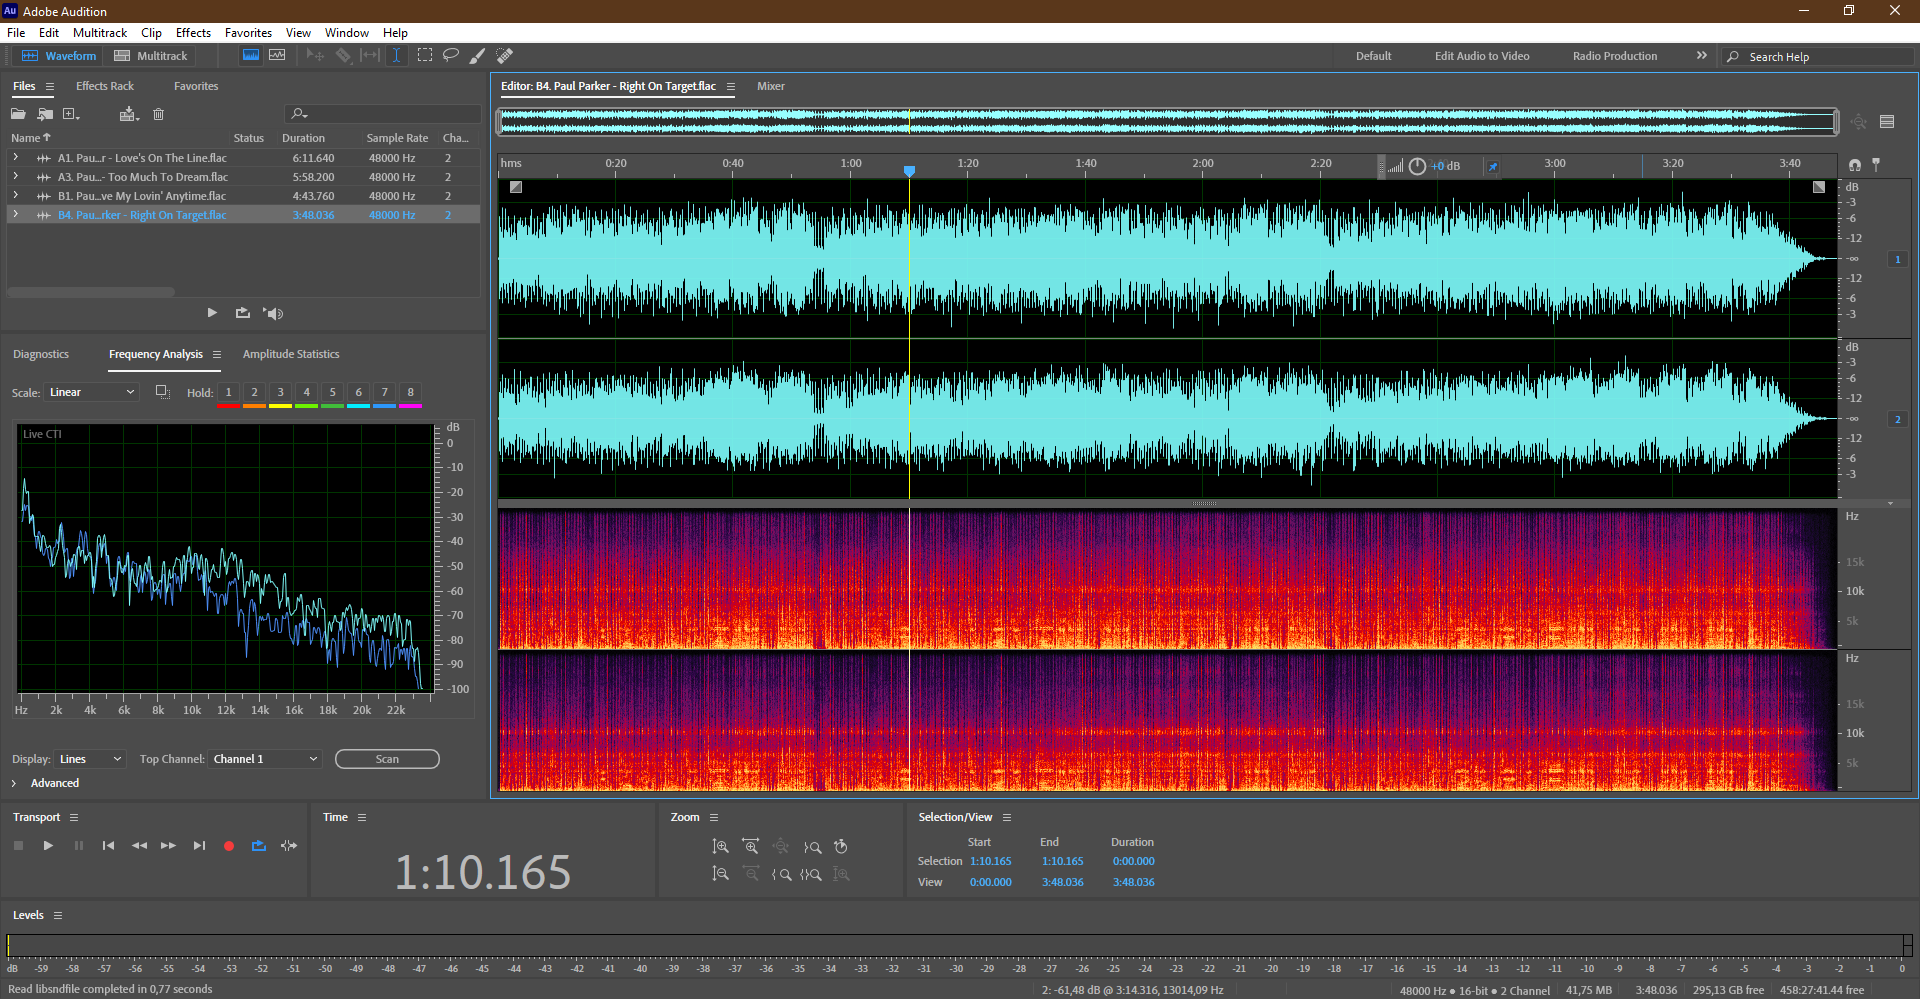This screenshot has width=1920, height=999.
Task: Expand the A1 Love's On The Line file
Action: pyautogui.click(x=15, y=157)
